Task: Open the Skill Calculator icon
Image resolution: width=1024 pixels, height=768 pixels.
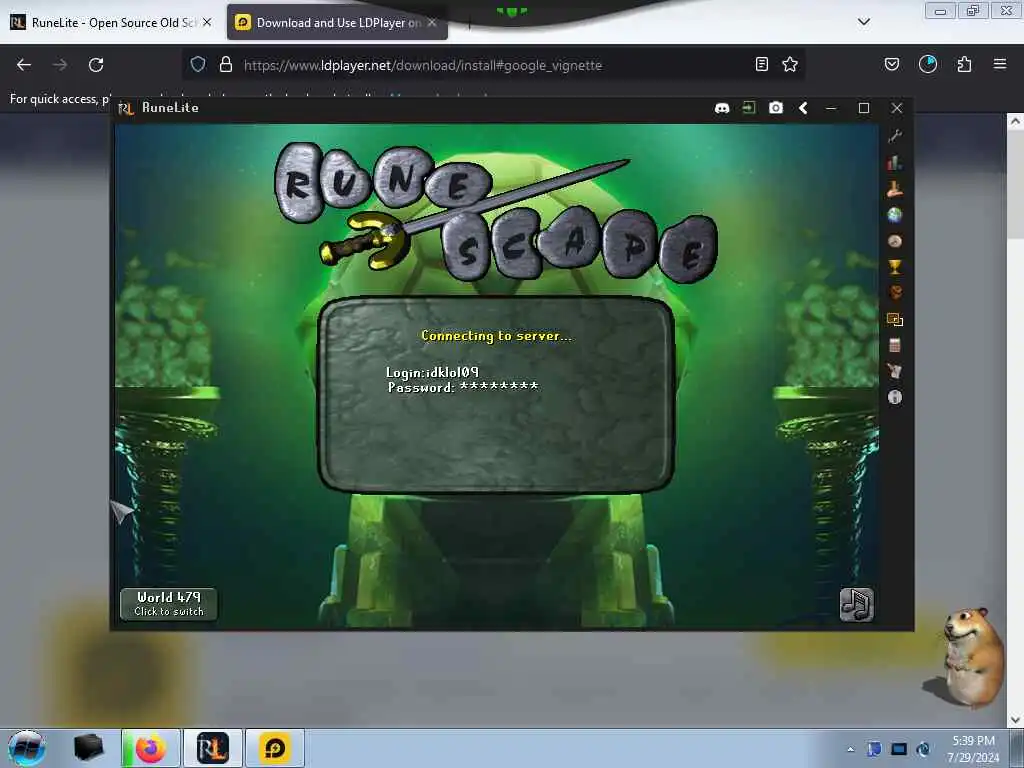Action: pos(895,345)
